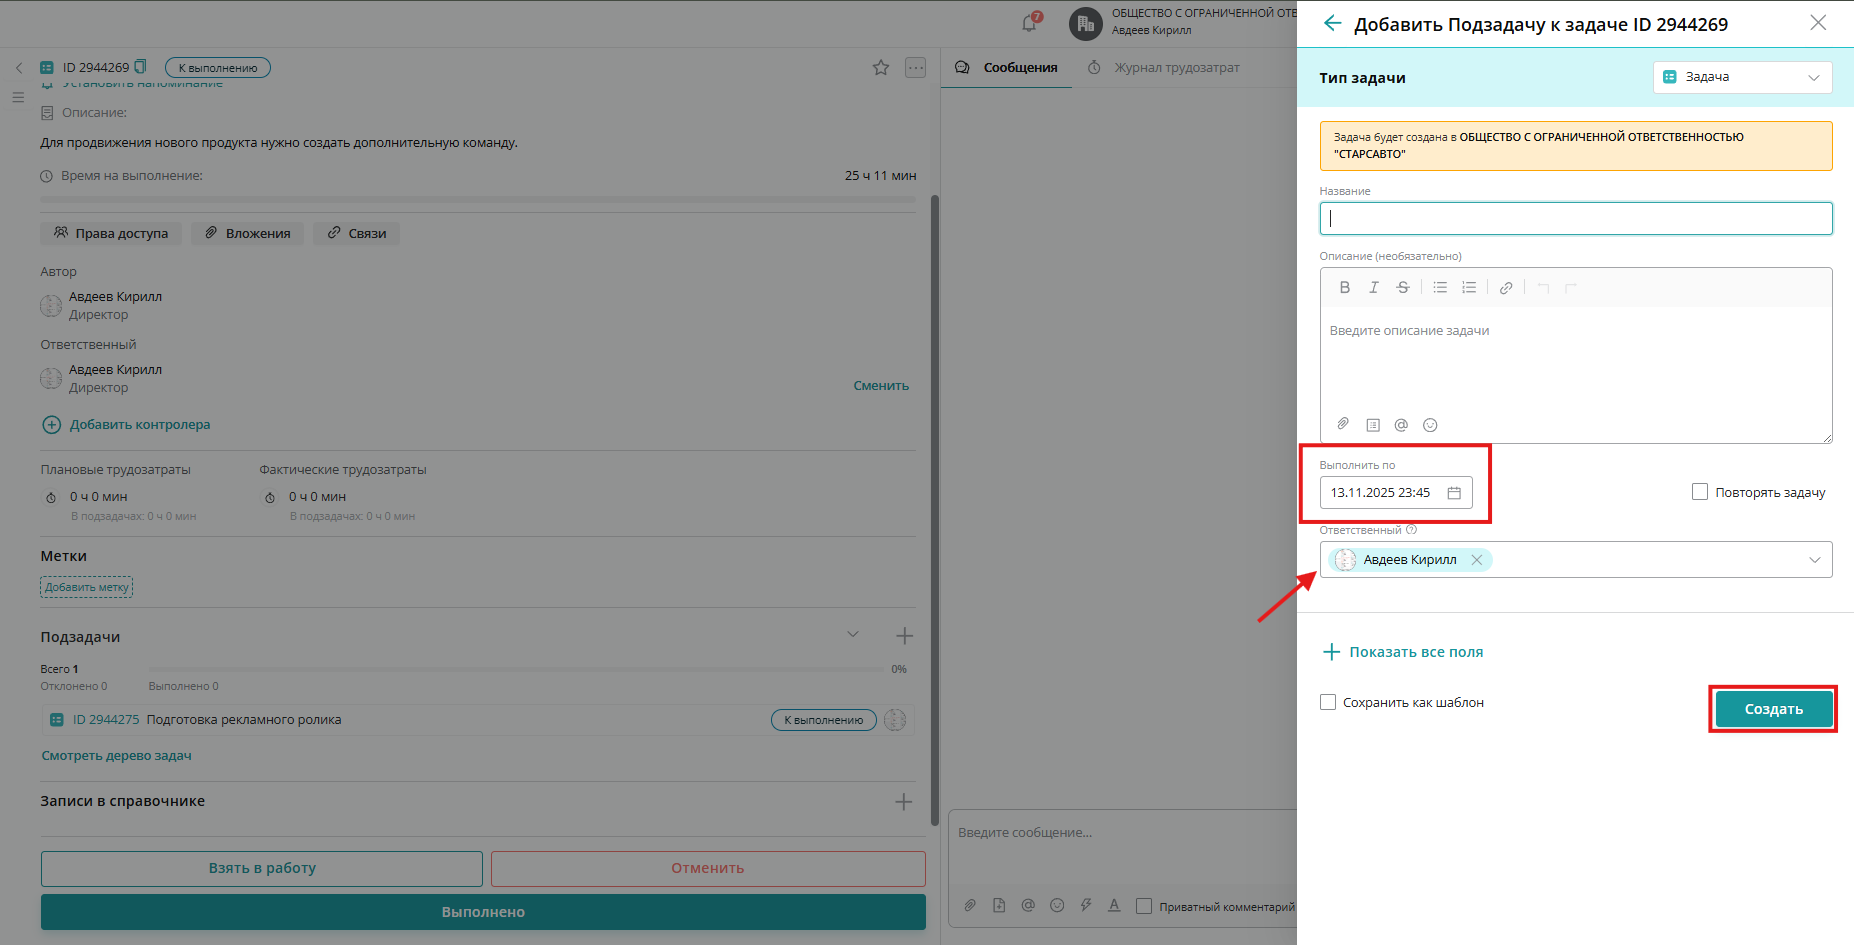Open Вложения
Image resolution: width=1854 pixels, height=945 pixels.
tap(248, 233)
